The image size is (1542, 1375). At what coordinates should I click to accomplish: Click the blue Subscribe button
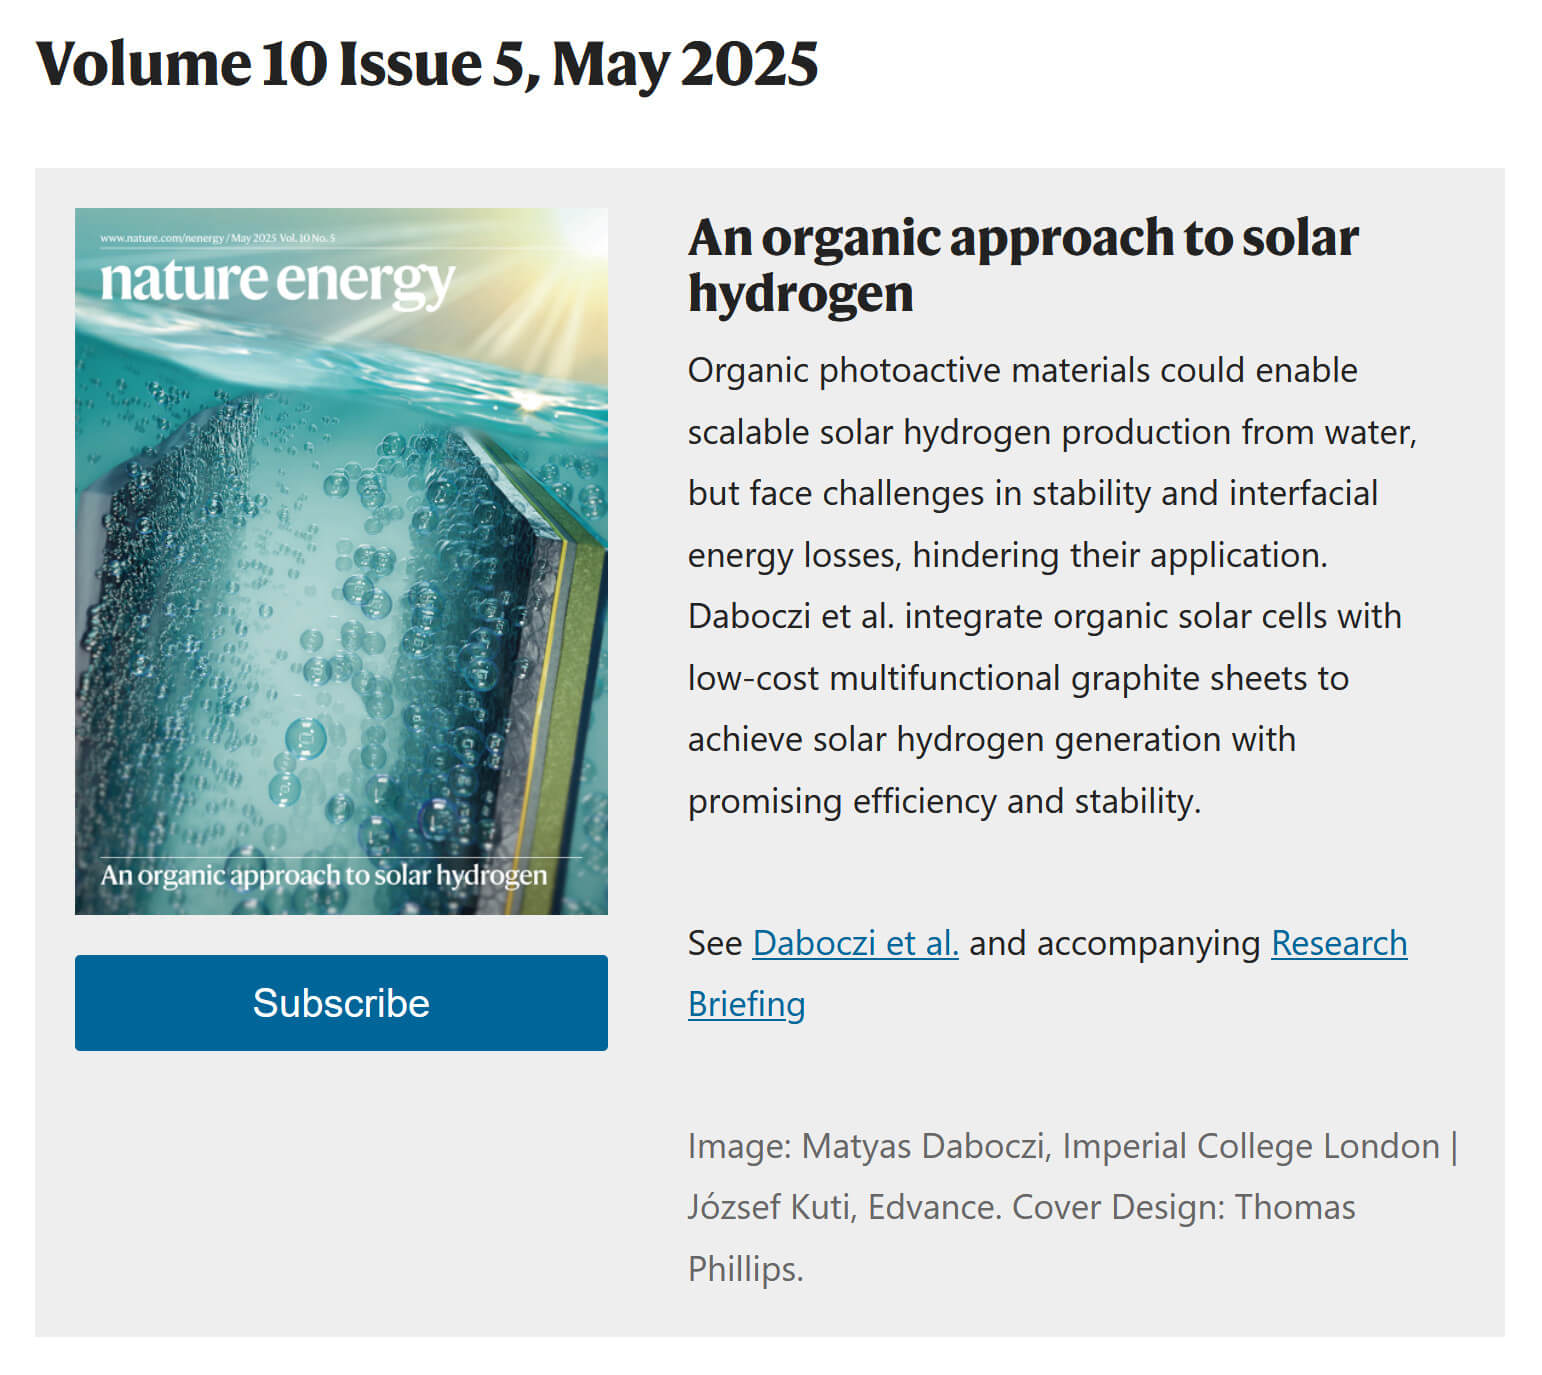(x=341, y=1002)
